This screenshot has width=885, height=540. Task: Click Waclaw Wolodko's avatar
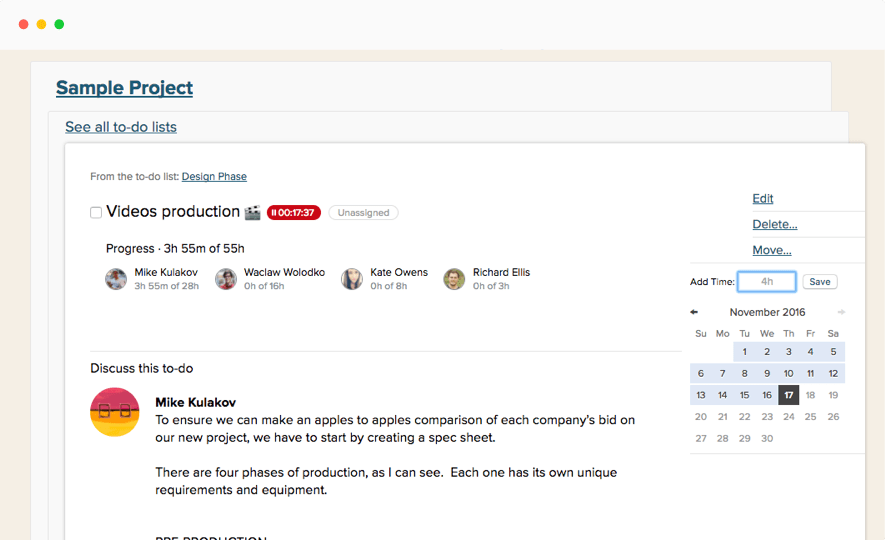(226, 279)
